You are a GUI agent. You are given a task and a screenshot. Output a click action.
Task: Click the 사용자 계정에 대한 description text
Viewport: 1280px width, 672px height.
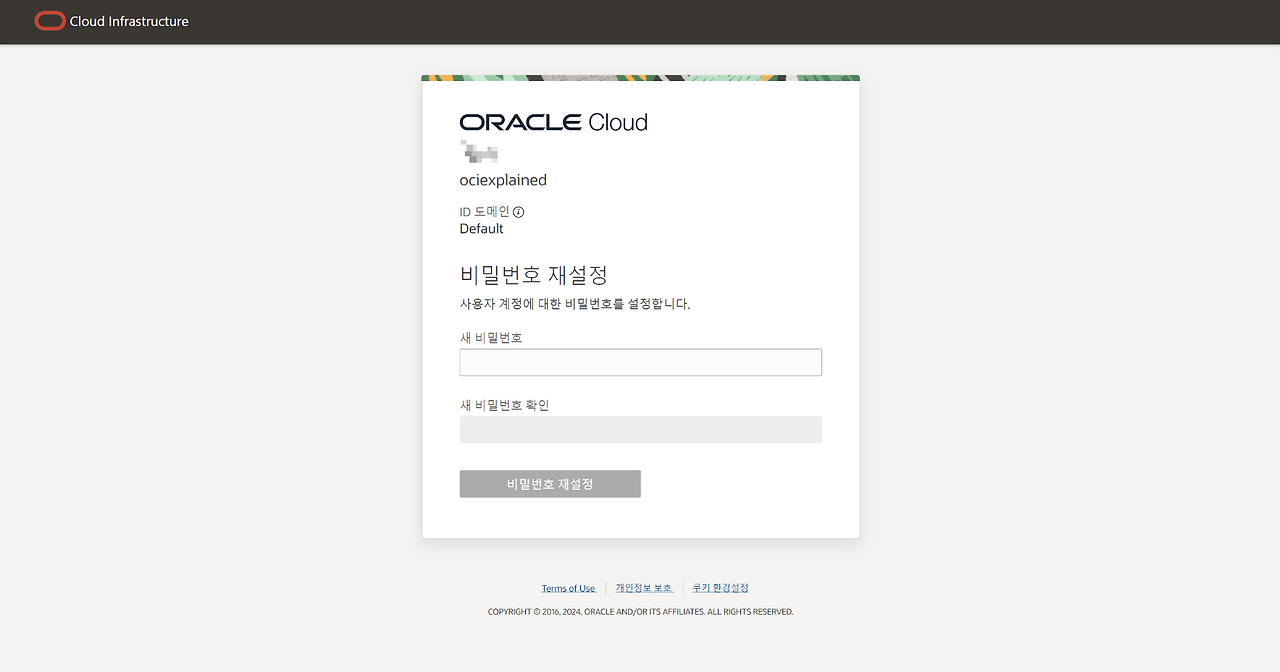(575, 304)
